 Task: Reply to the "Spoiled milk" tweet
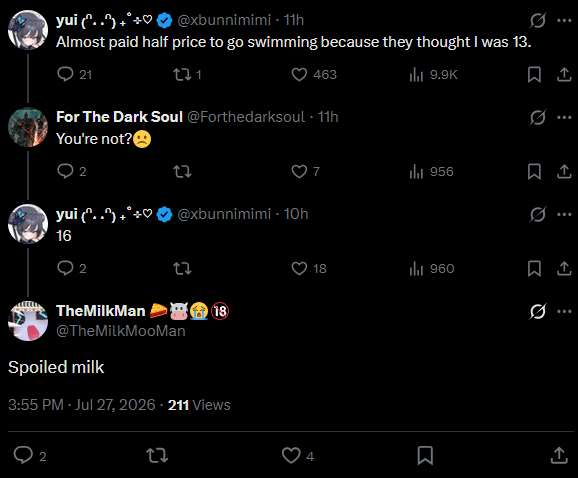pos(23,455)
